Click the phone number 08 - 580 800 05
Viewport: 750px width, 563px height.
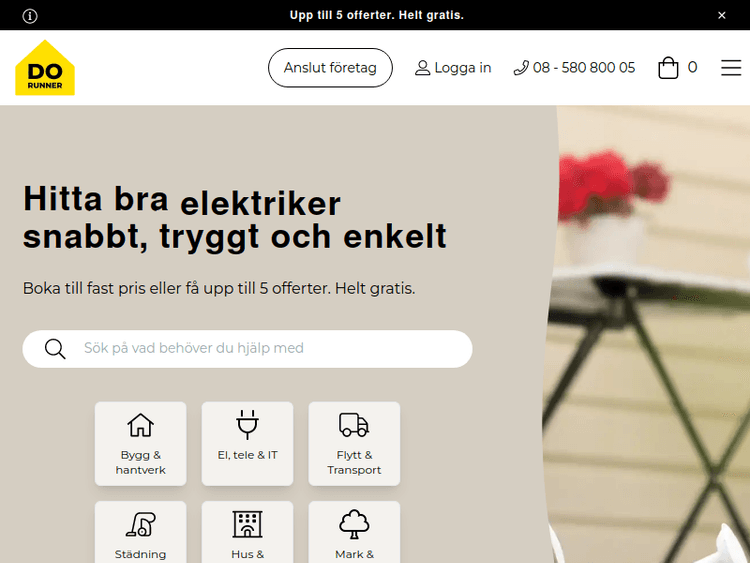pyautogui.click(x=584, y=68)
